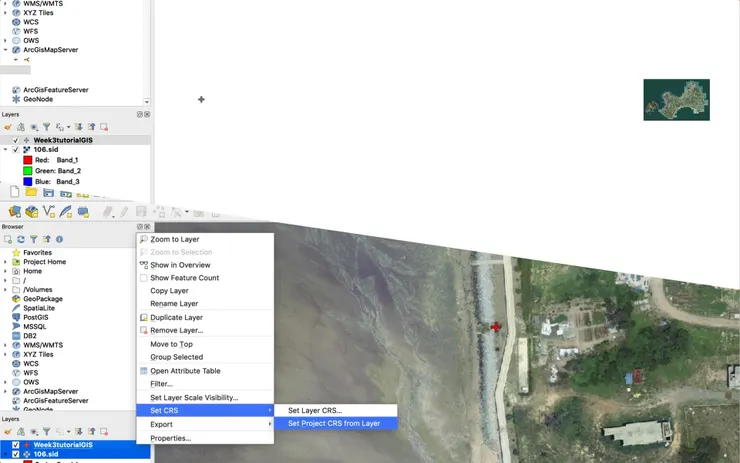Click the greyed Save Layer Edits icon

coord(141,212)
